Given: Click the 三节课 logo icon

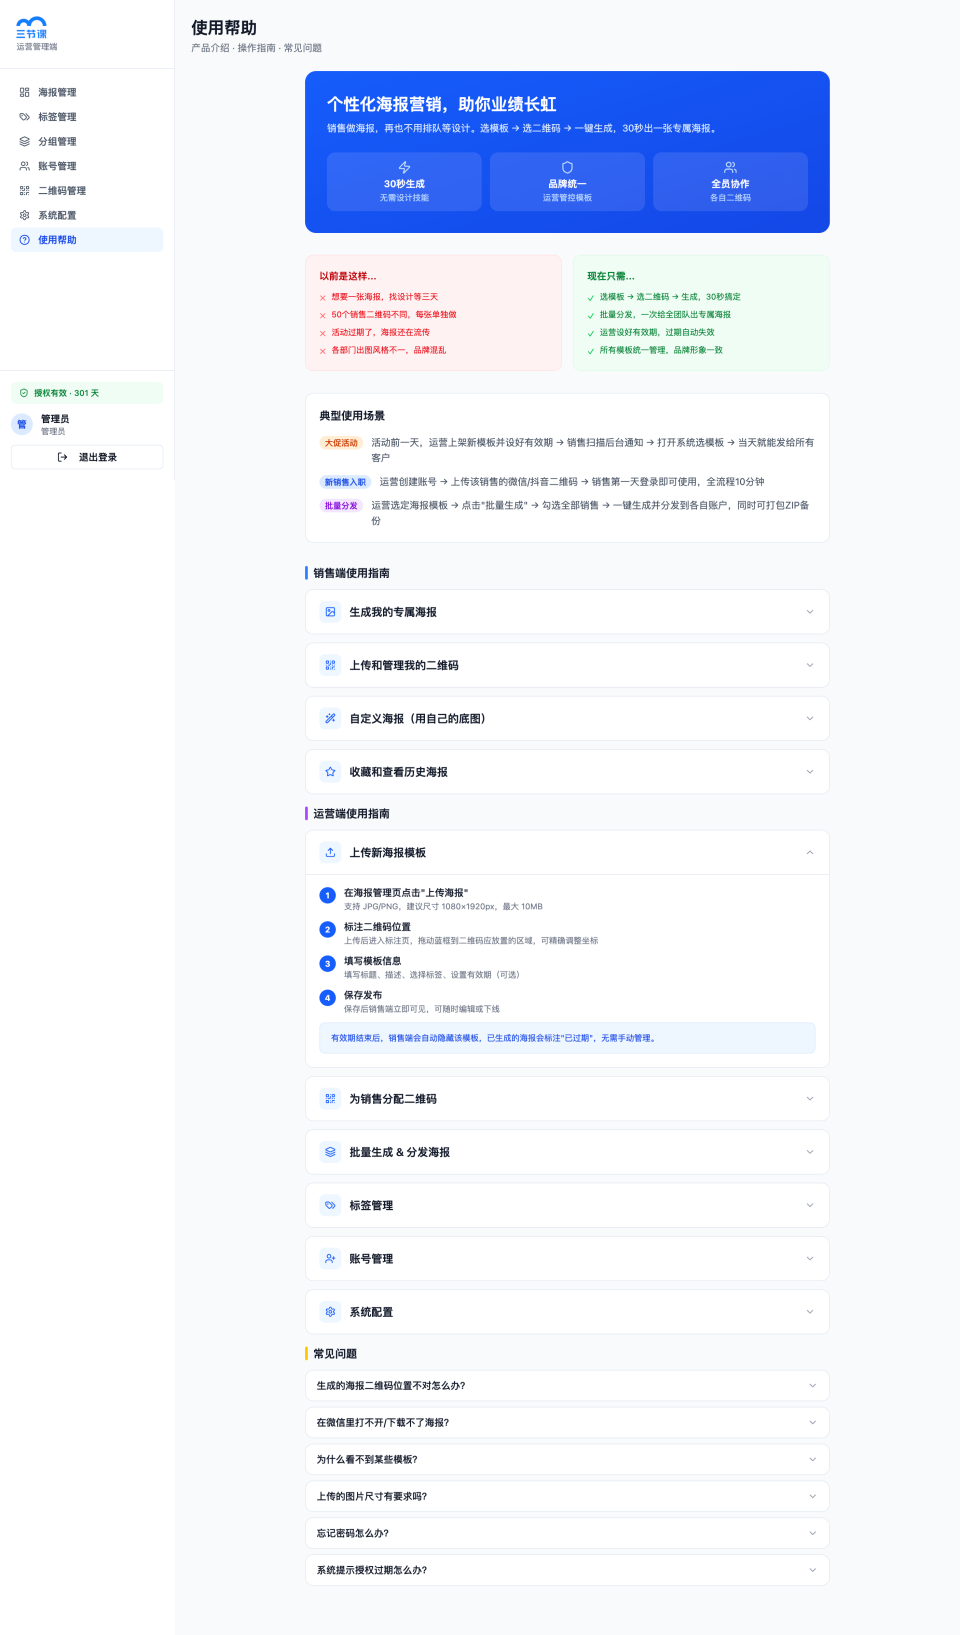Looking at the screenshot, I should click(31, 27).
